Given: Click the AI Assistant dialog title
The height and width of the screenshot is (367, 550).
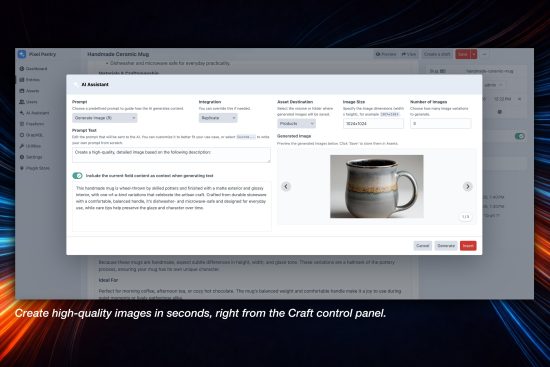Looking at the screenshot, I should [x=95, y=85].
